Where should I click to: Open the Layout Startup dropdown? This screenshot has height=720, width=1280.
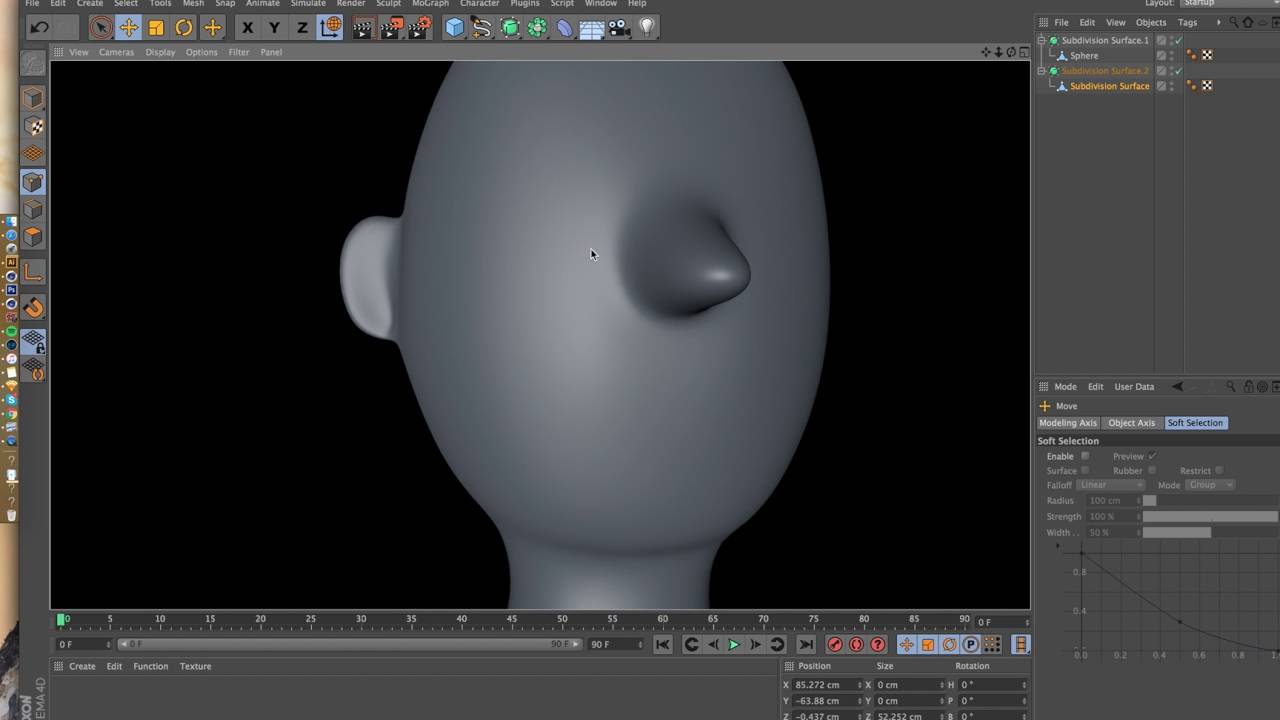[1231, 4]
